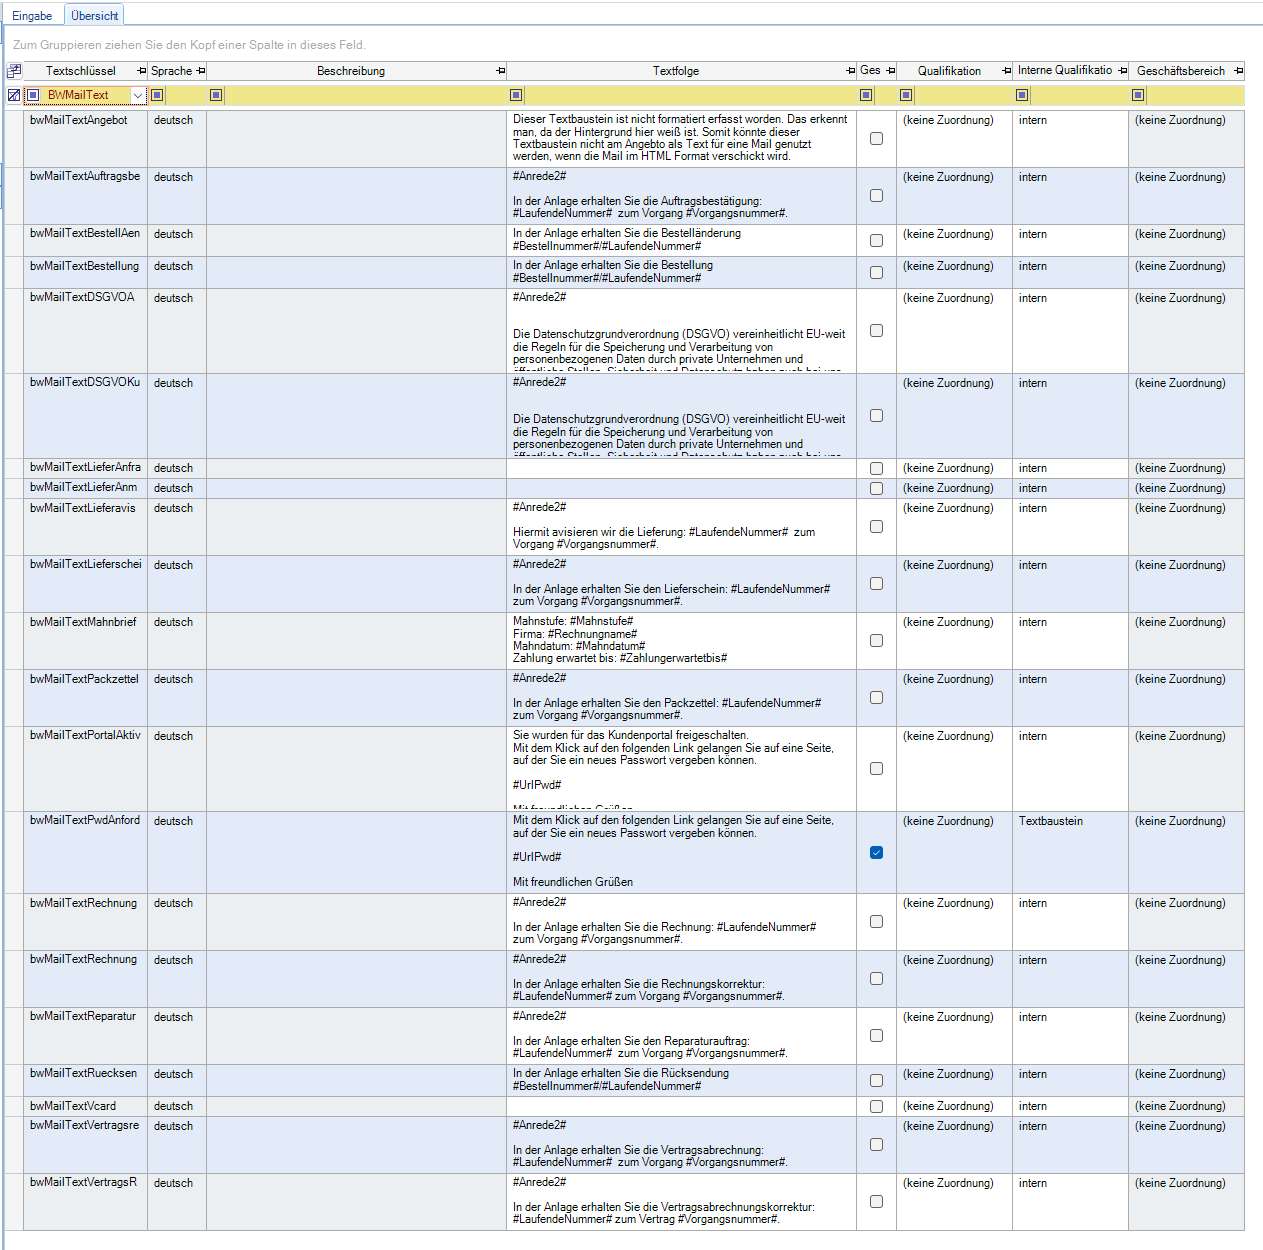Screen dimensions: 1263x1250
Task: Click the 'intern' cell in the bwMailTextVcard row
Action: coord(1070,1107)
